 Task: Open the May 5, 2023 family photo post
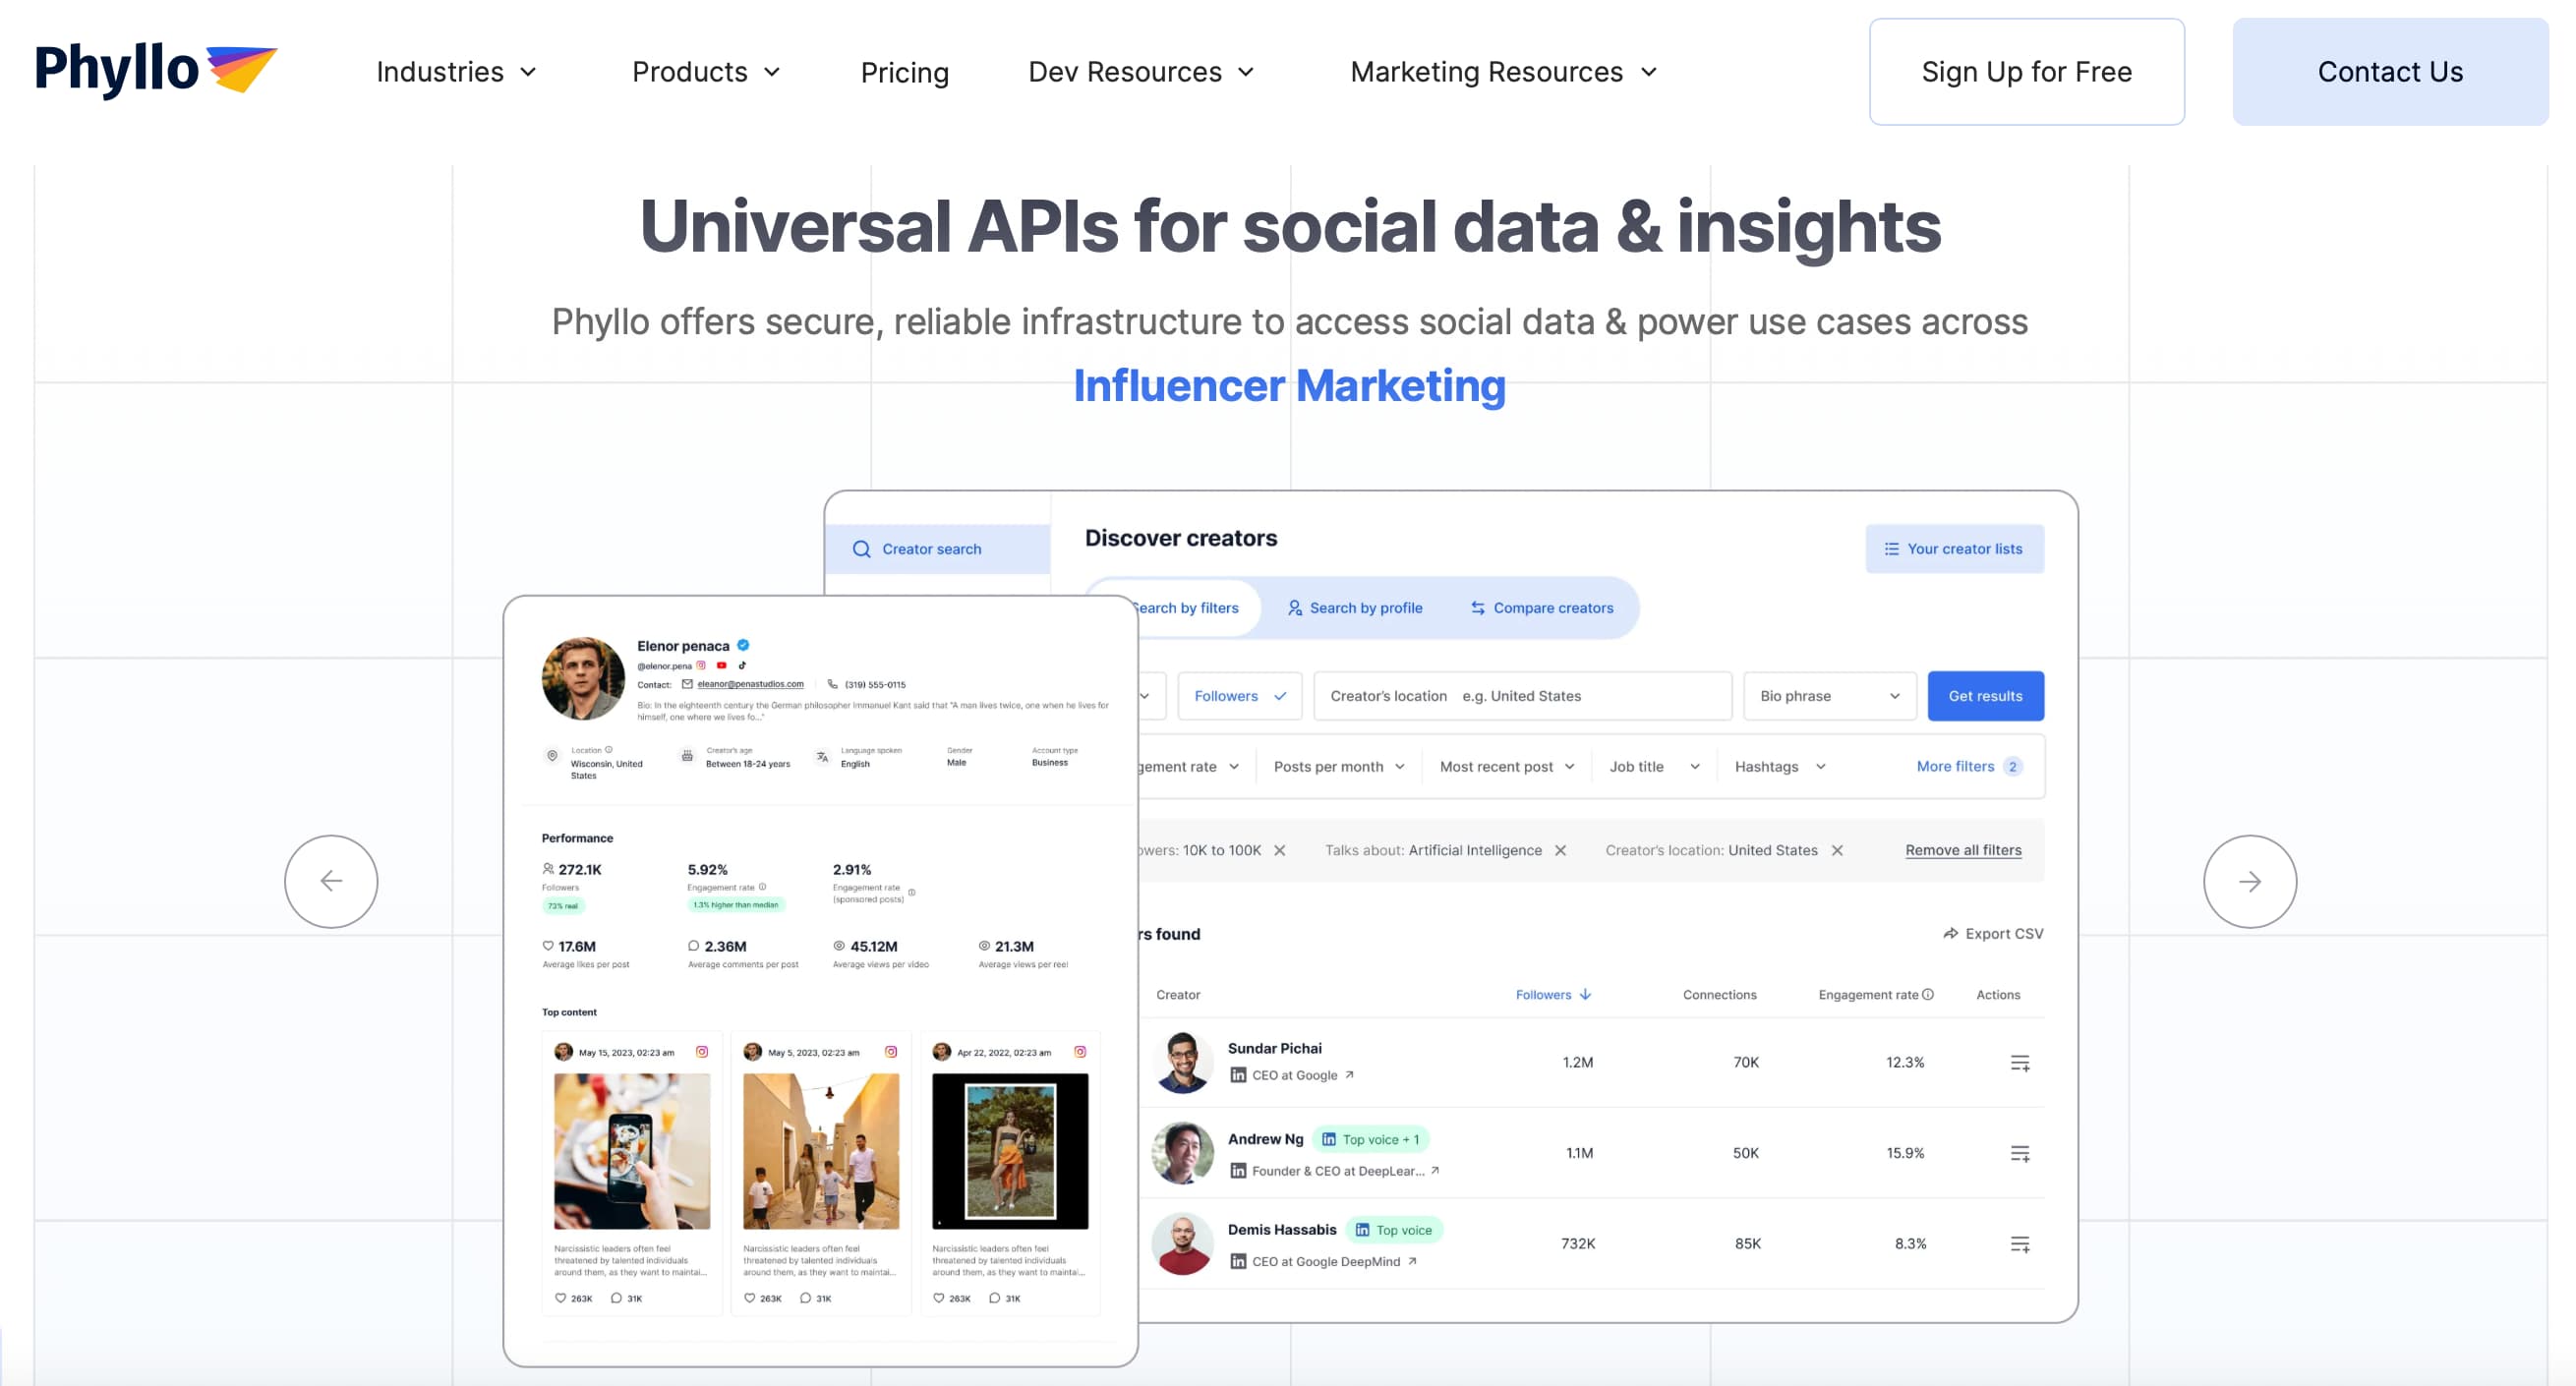[x=821, y=1151]
